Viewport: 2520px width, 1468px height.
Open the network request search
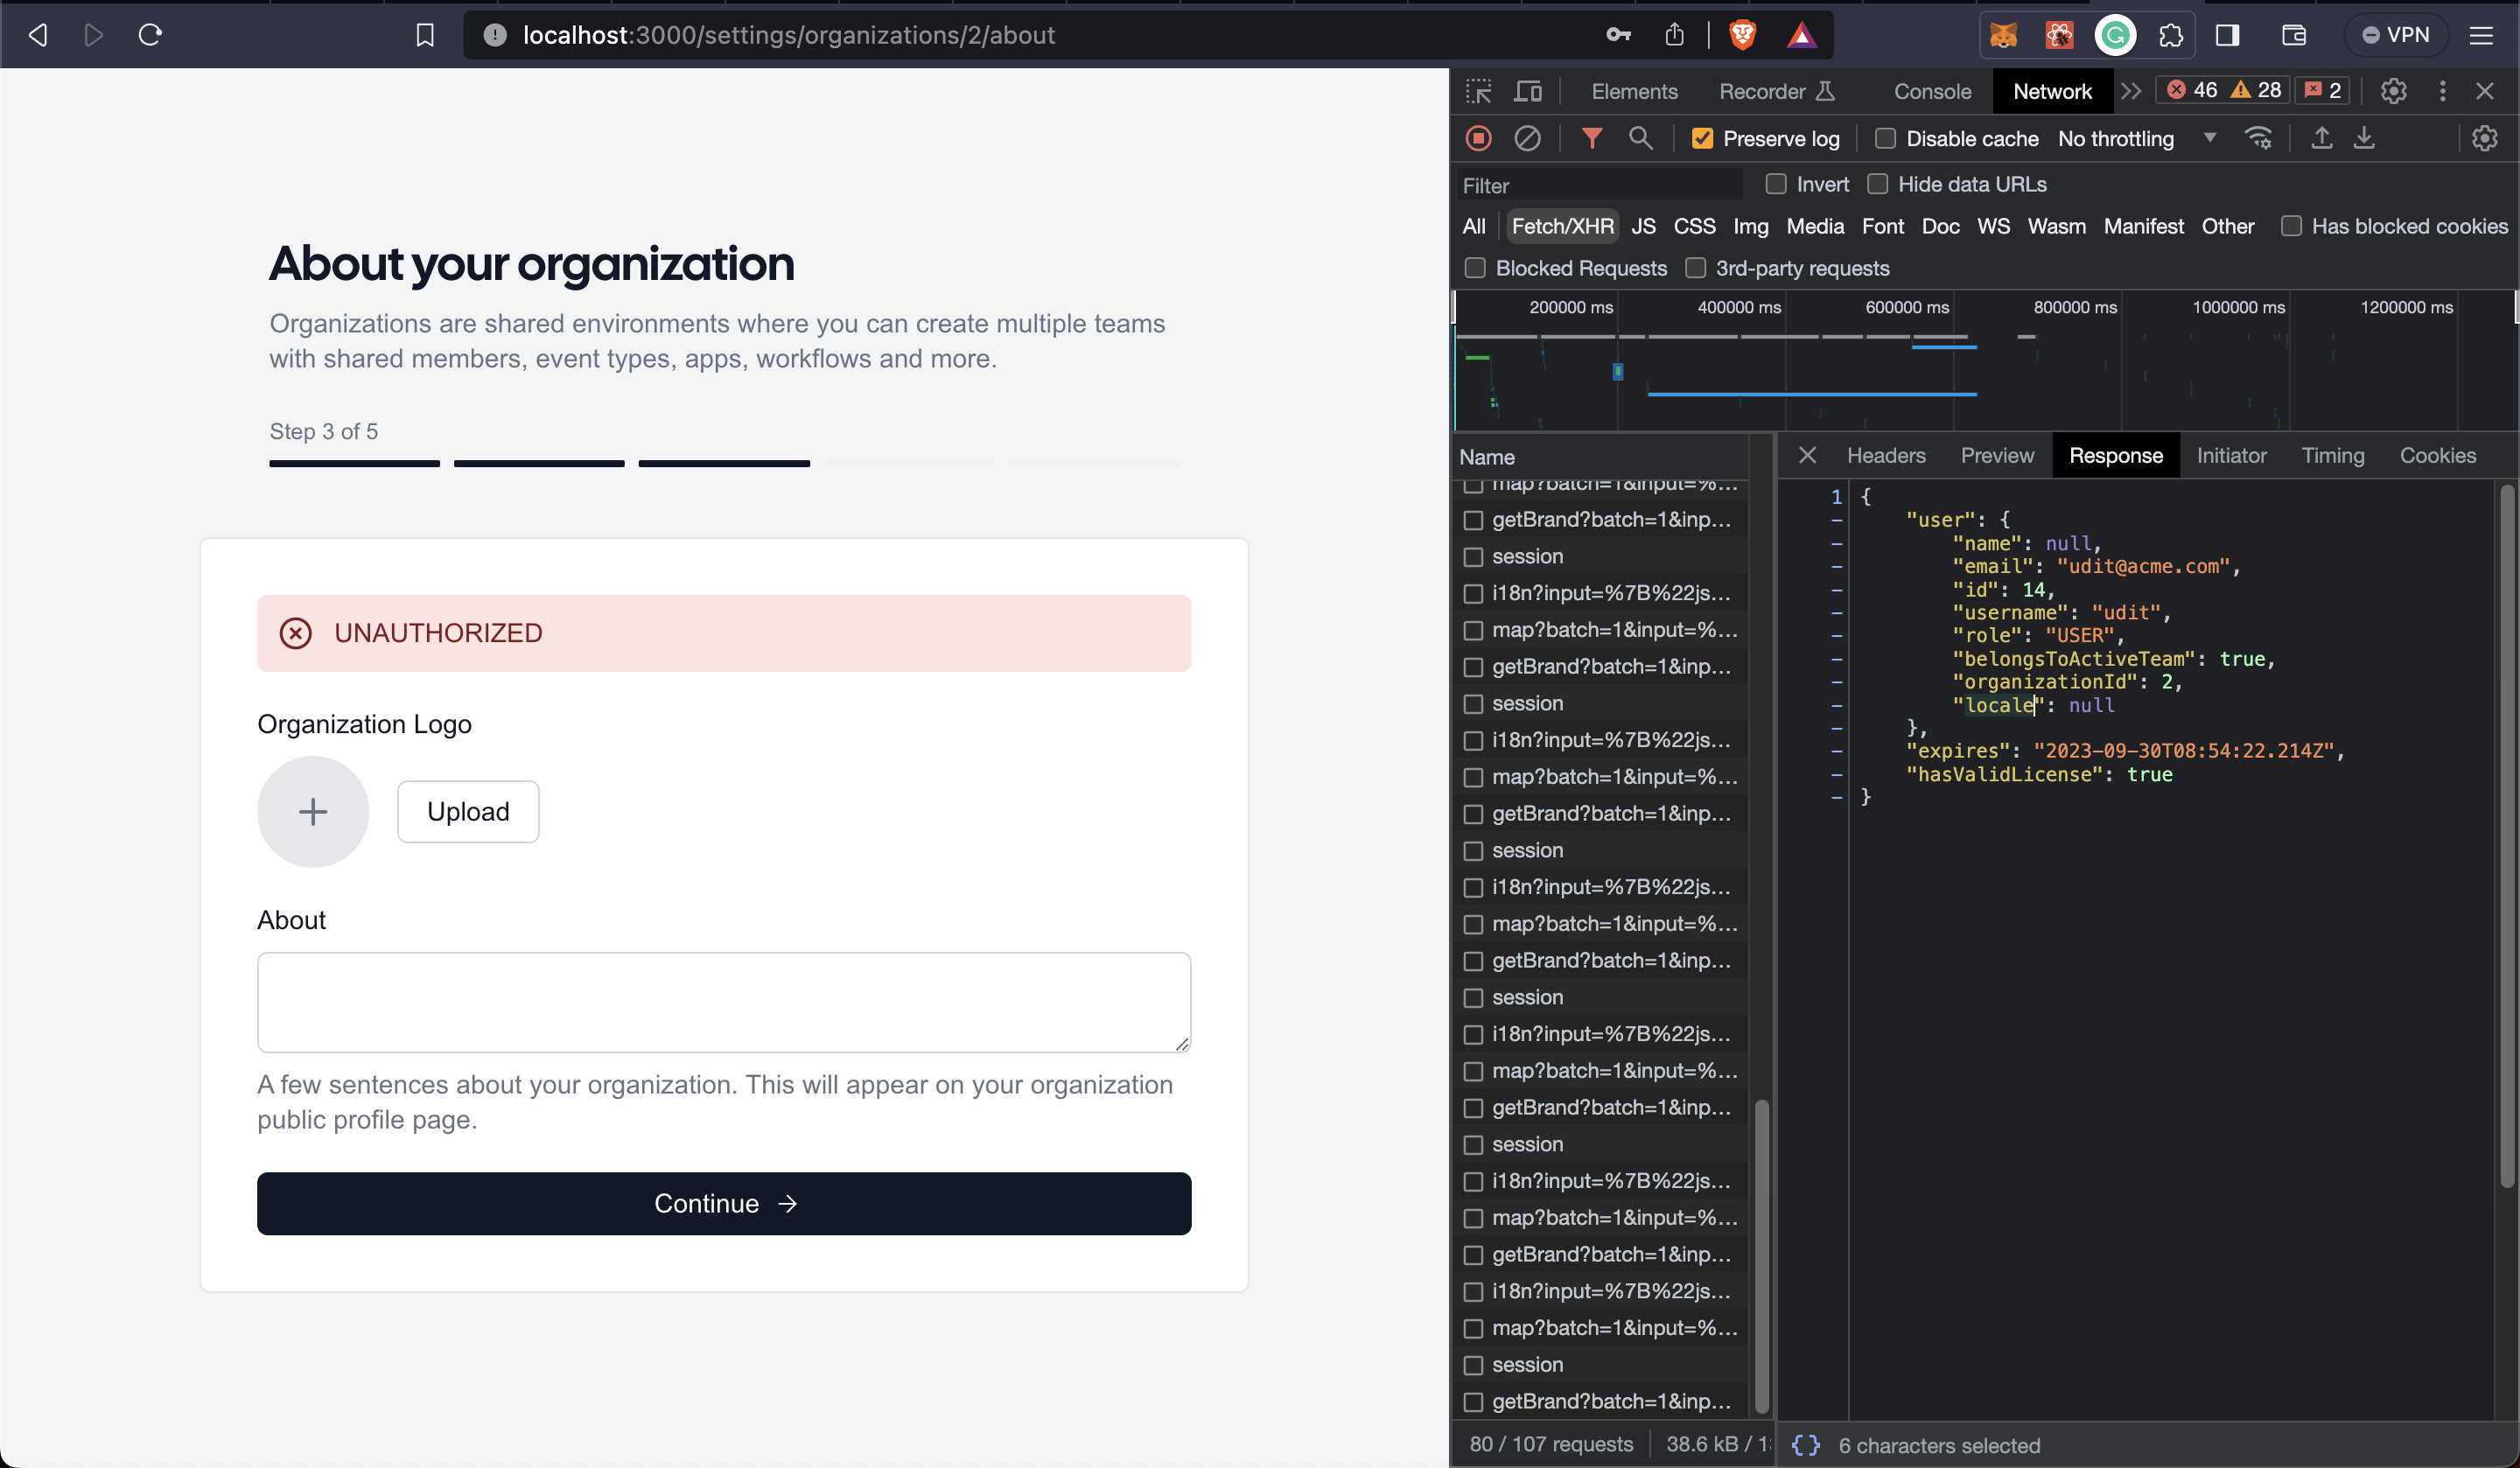click(1640, 138)
